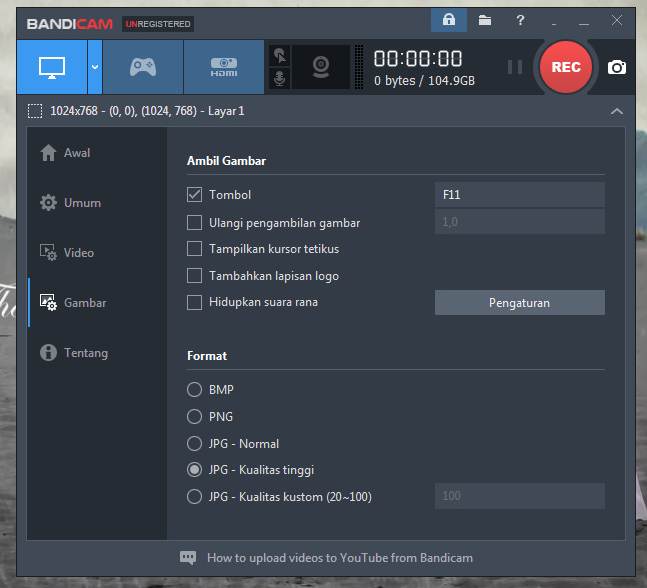
Task: Click the 1024x768 capture area text
Action: pos(147,111)
